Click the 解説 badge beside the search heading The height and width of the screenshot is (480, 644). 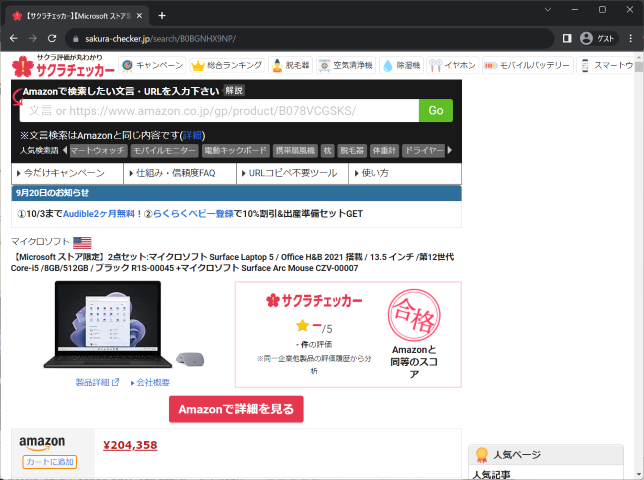pos(234,90)
